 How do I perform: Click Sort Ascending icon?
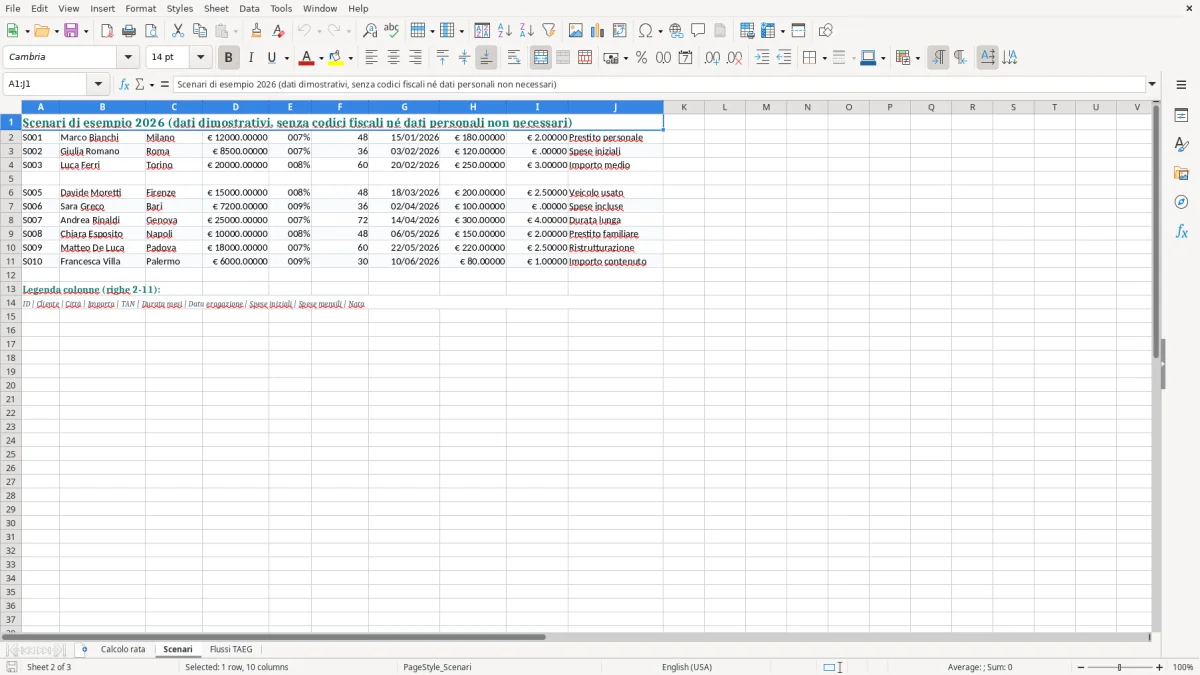click(x=505, y=31)
